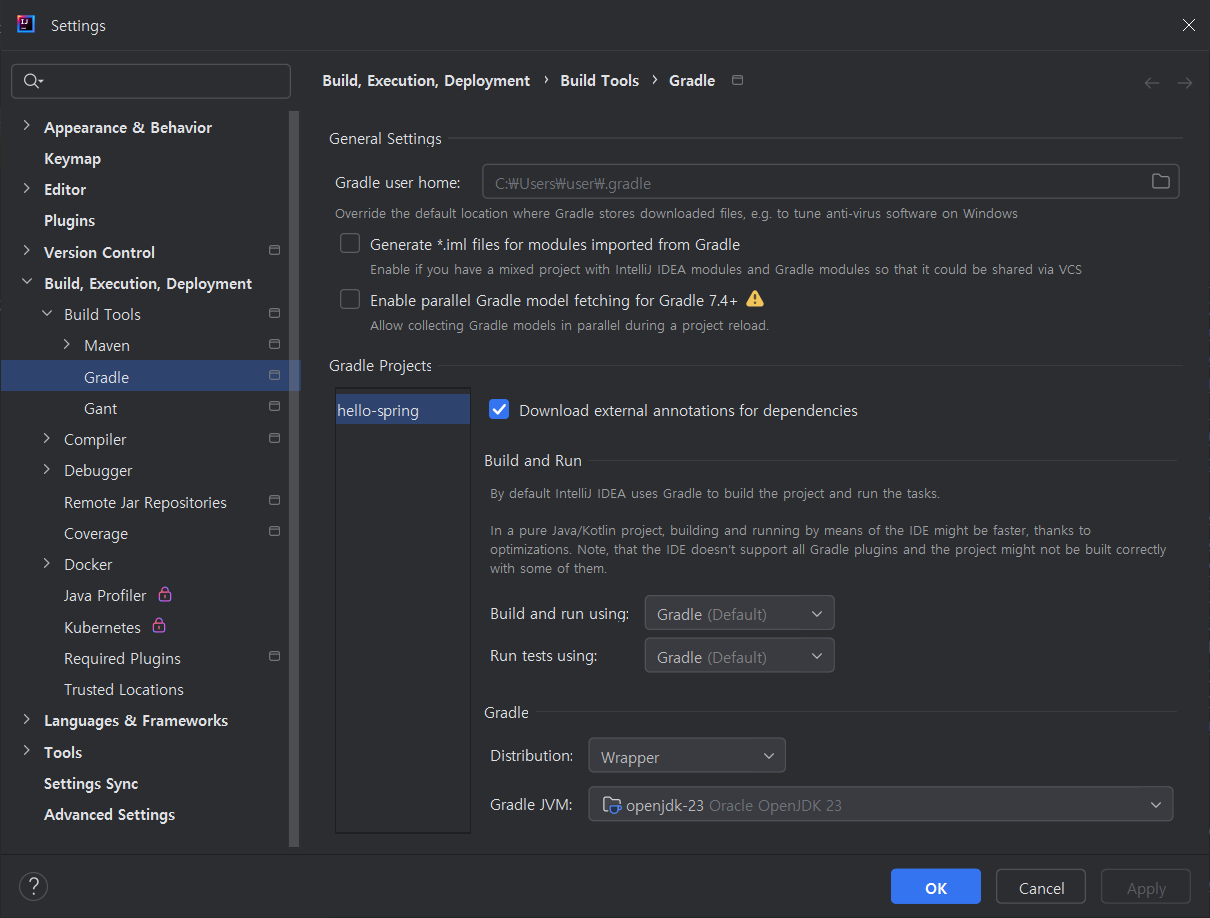Image resolution: width=1210 pixels, height=918 pixels.
Task: Expand the Editor section
Action: [27, 188]
